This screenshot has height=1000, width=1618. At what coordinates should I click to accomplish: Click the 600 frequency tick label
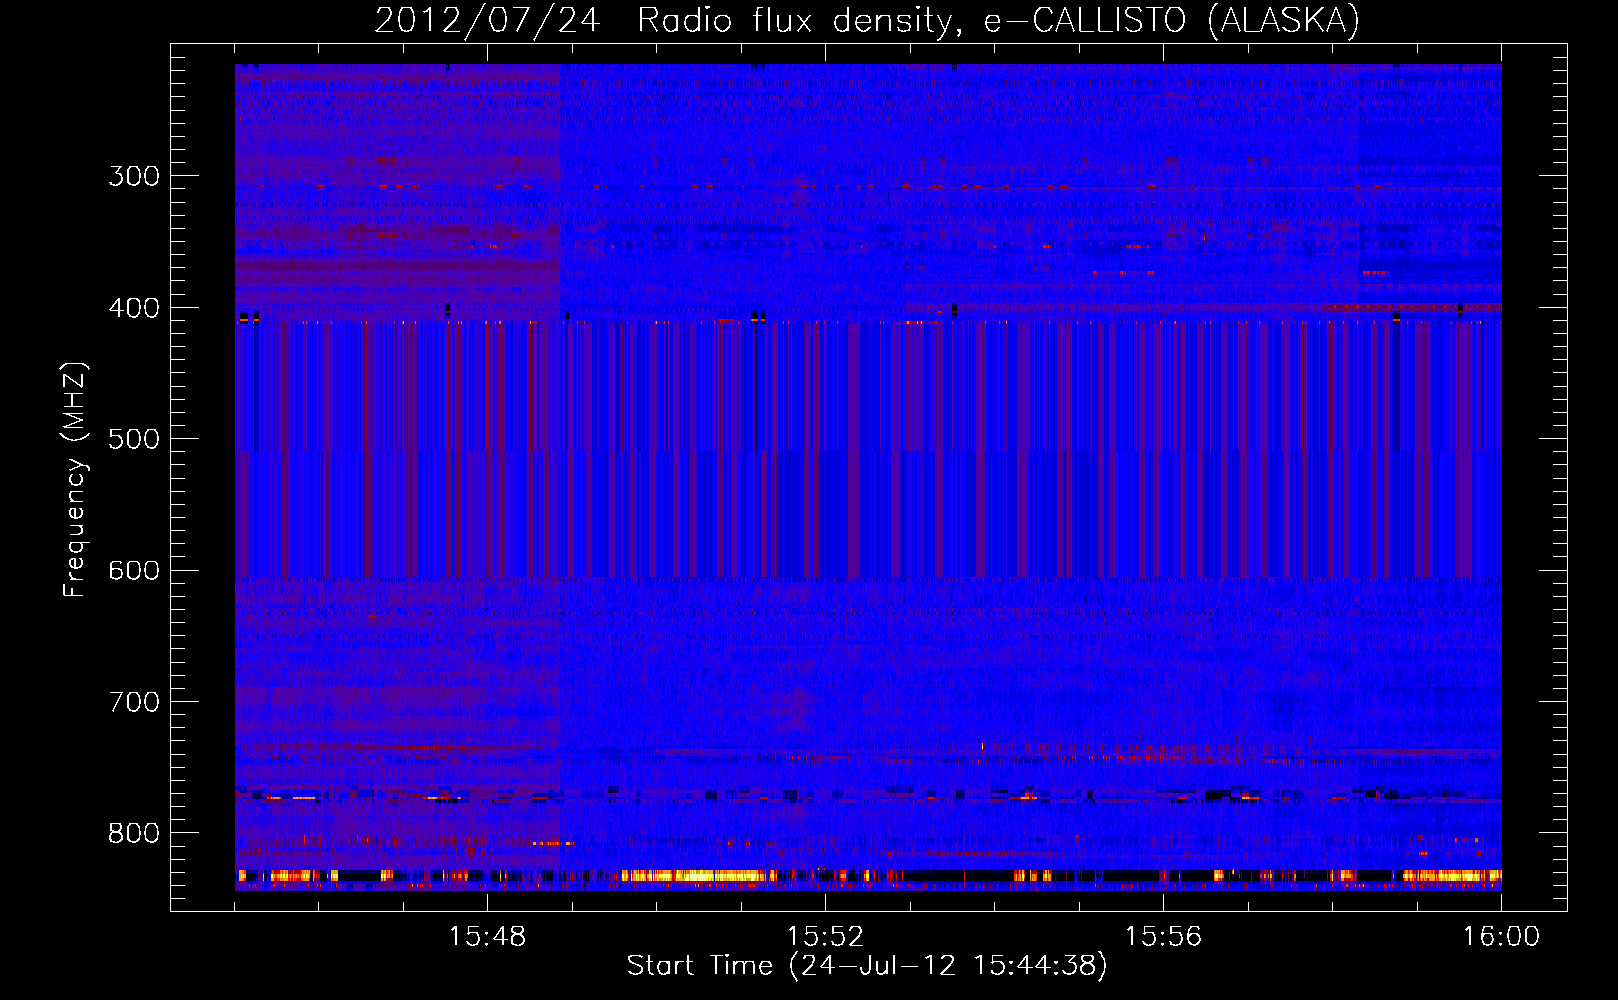pyautogui.click(x=134, y=570)
